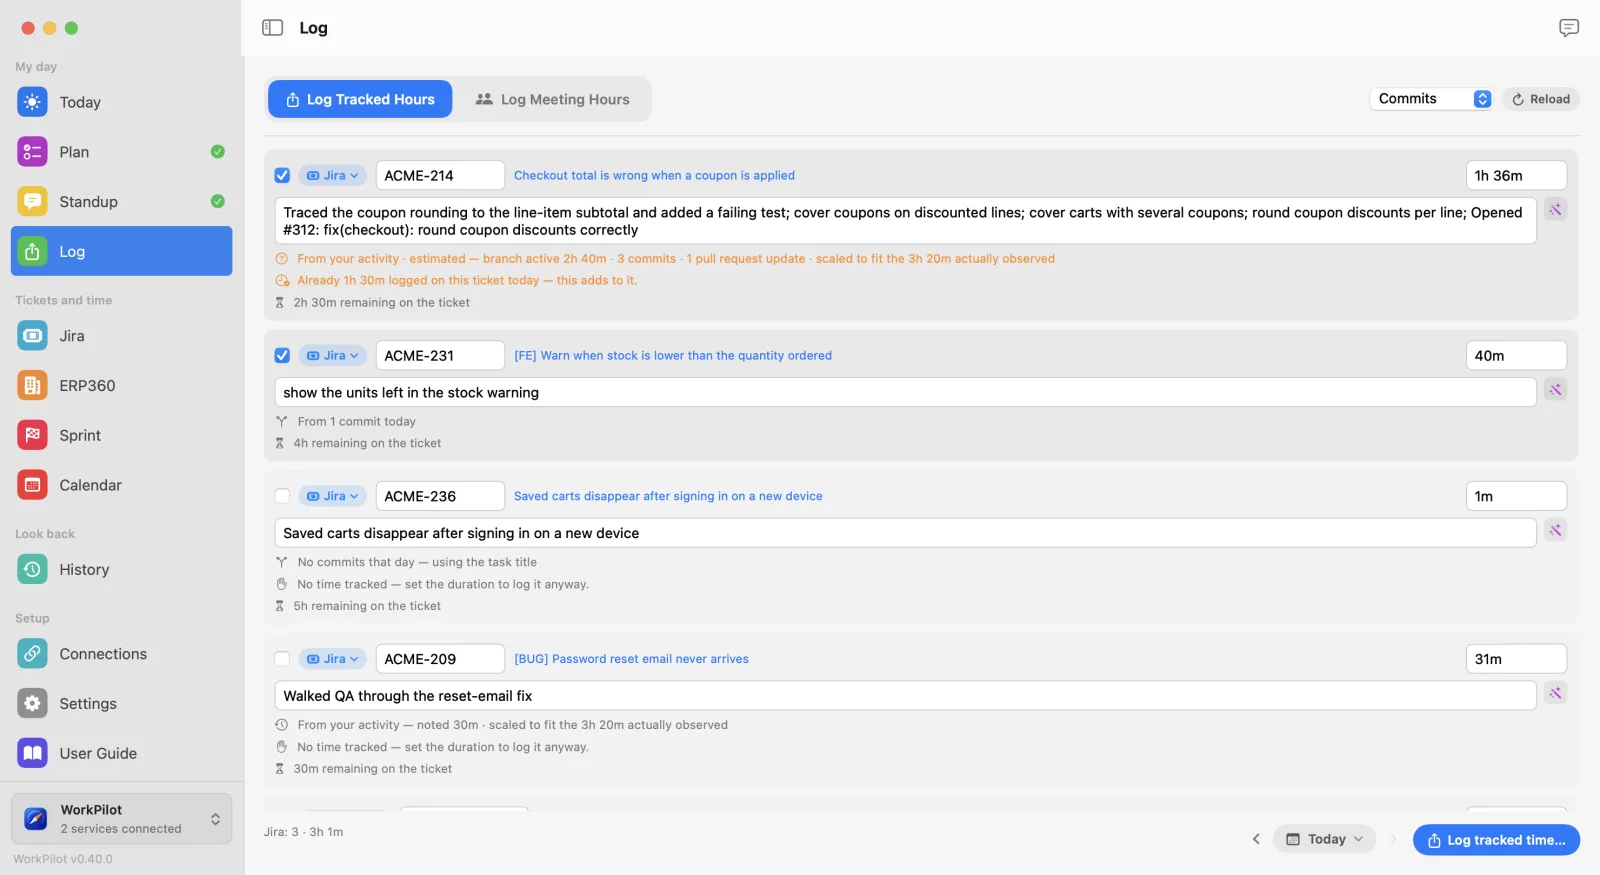The height and width of the screenshot is (875, 1600).
Task: Open the feedback chat bubble icon
Action: [1569, 28]
